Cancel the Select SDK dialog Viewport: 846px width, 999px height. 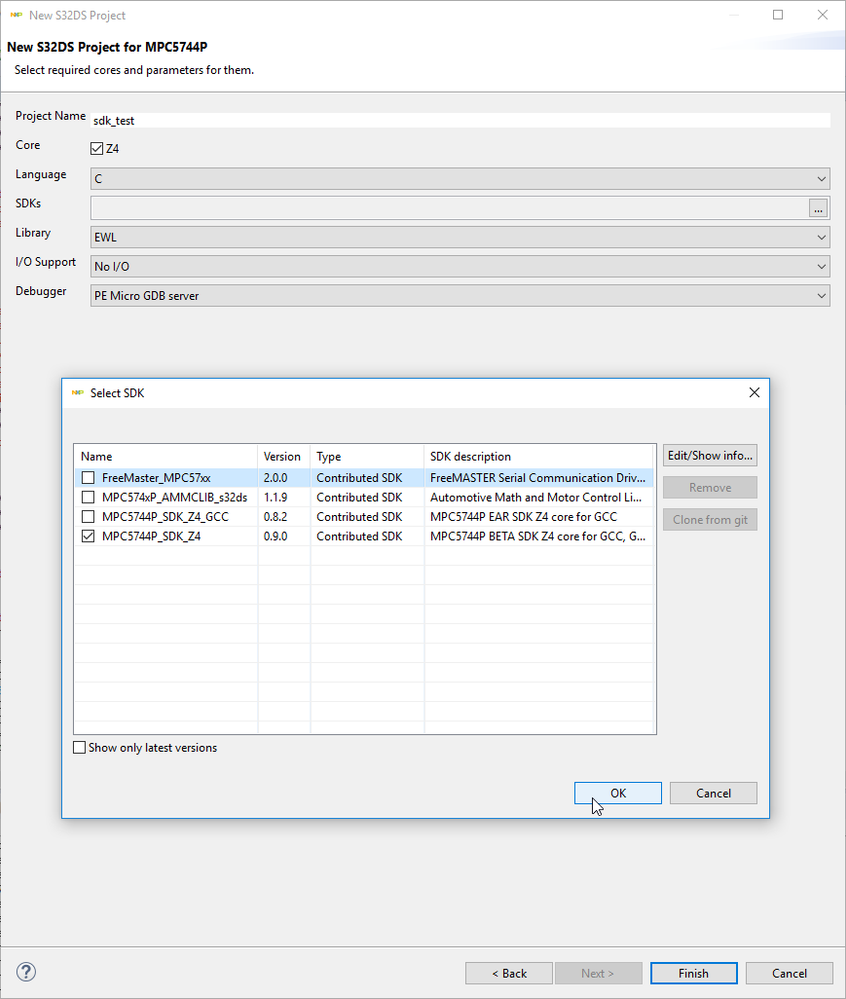tap(713, 793)
